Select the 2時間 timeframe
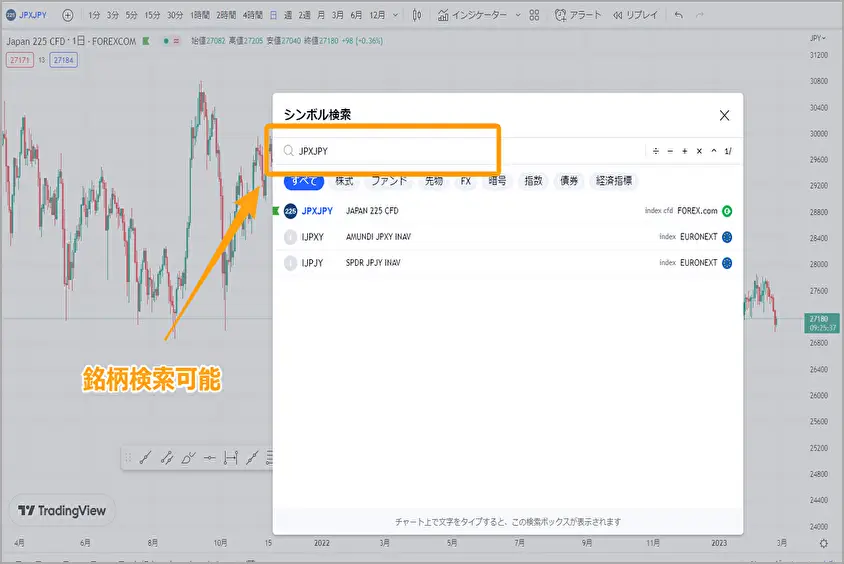The height and width of the screenshot is (564, 844). coord(226,15)
